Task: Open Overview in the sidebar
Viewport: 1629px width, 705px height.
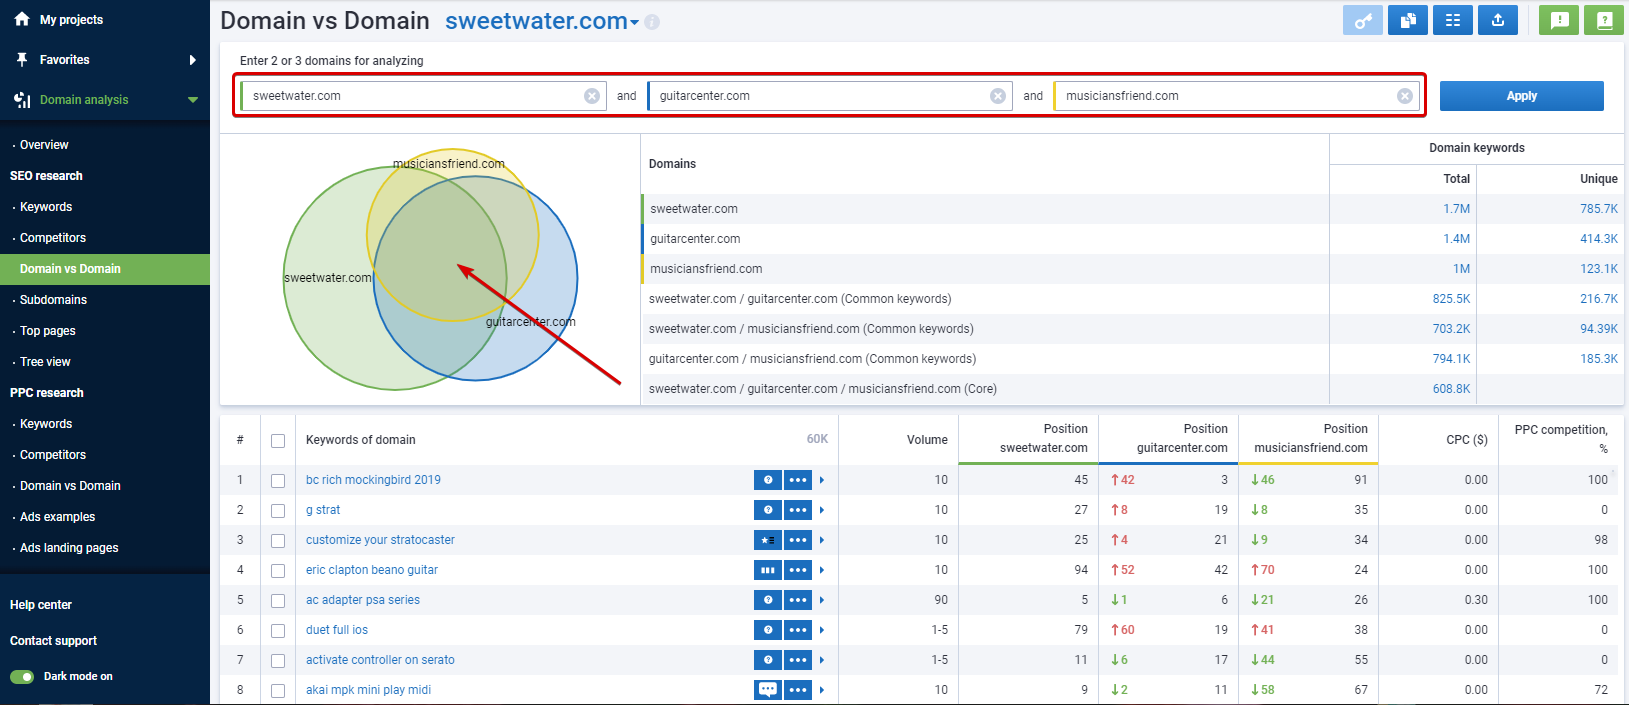Action: (x=44, y=145)
